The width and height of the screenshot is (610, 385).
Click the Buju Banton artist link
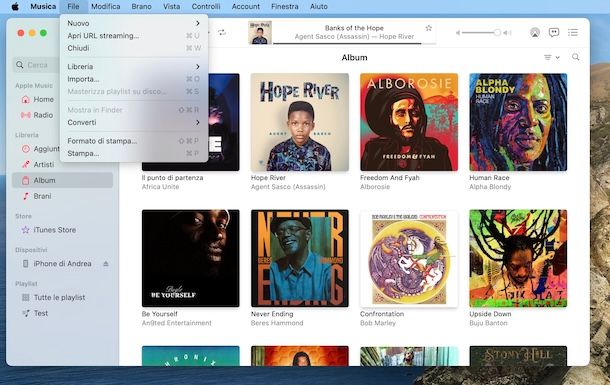pos(488,323)
